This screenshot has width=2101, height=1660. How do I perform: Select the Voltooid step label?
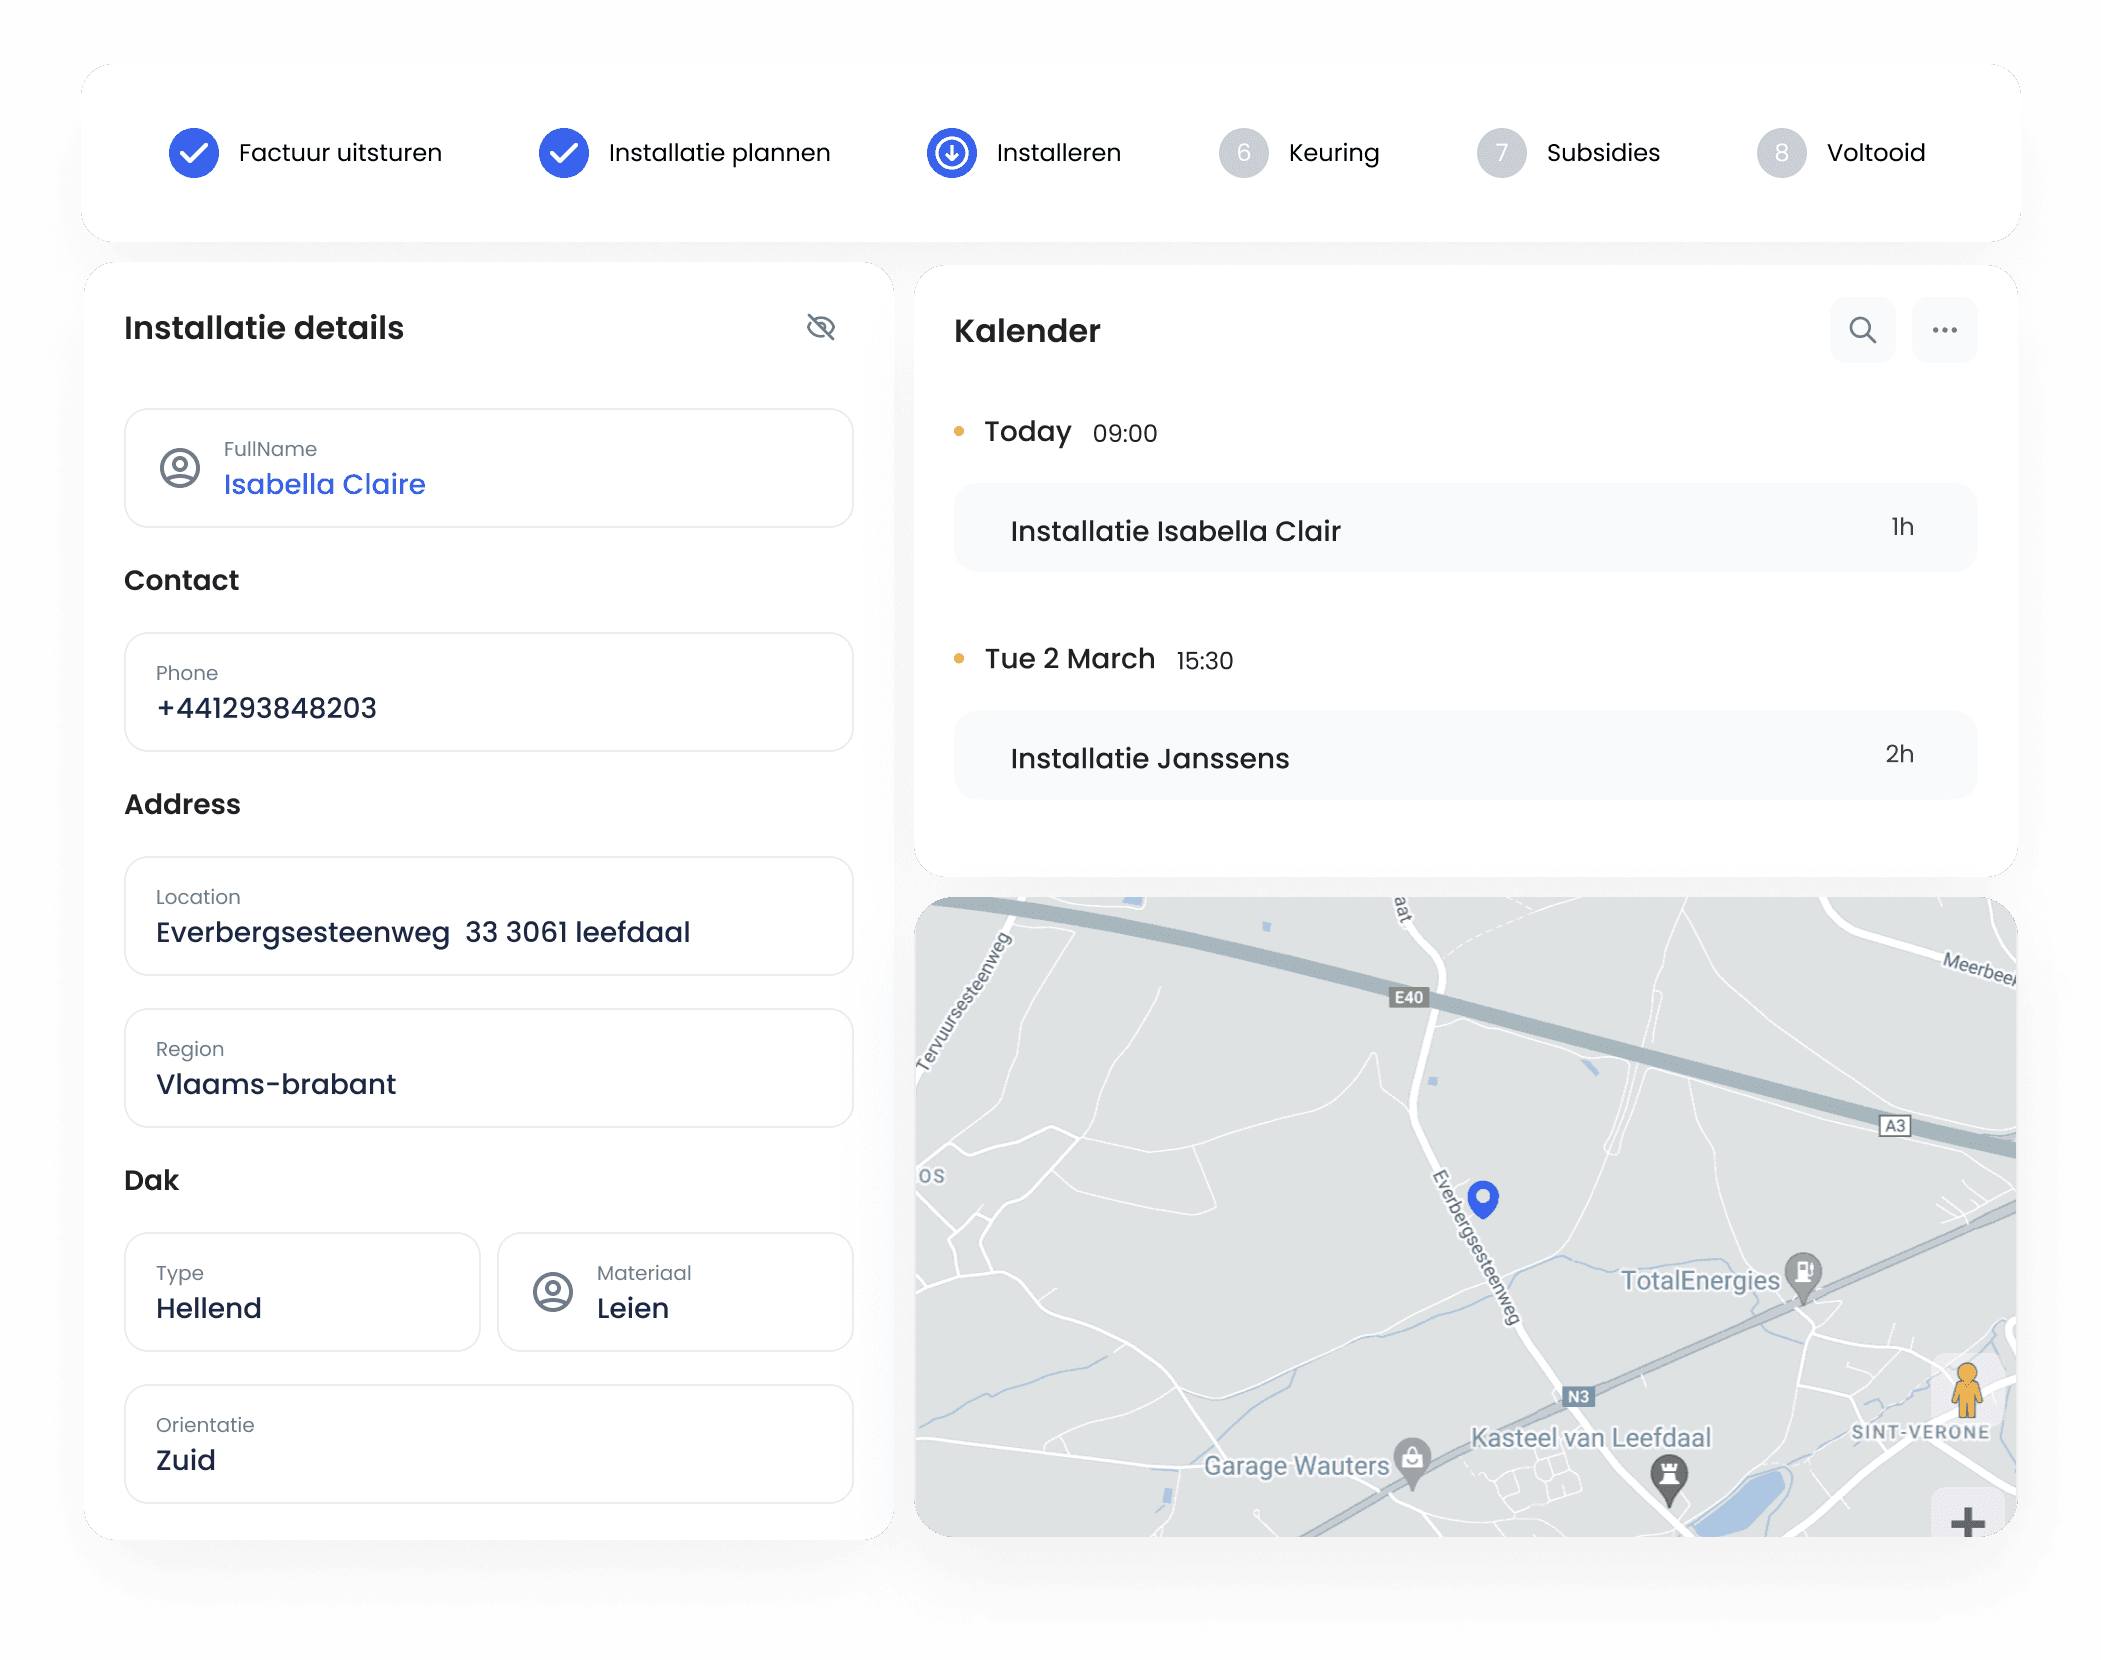tap(1876, 153)
